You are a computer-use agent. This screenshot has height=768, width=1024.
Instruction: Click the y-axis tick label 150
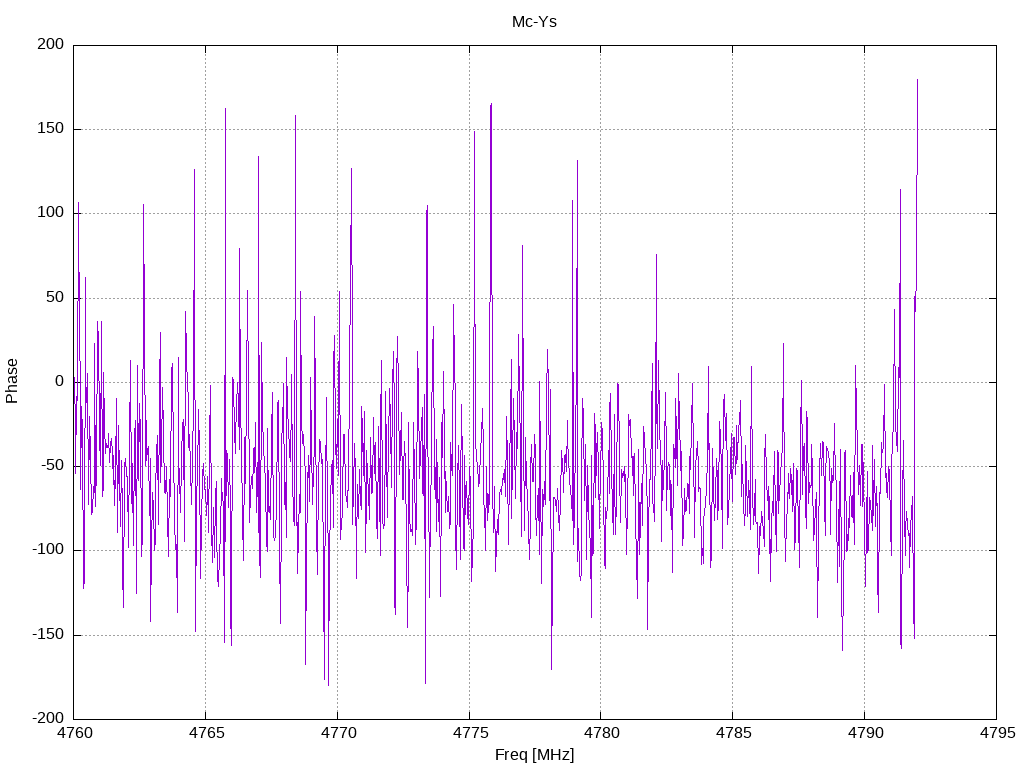[51, 129]
